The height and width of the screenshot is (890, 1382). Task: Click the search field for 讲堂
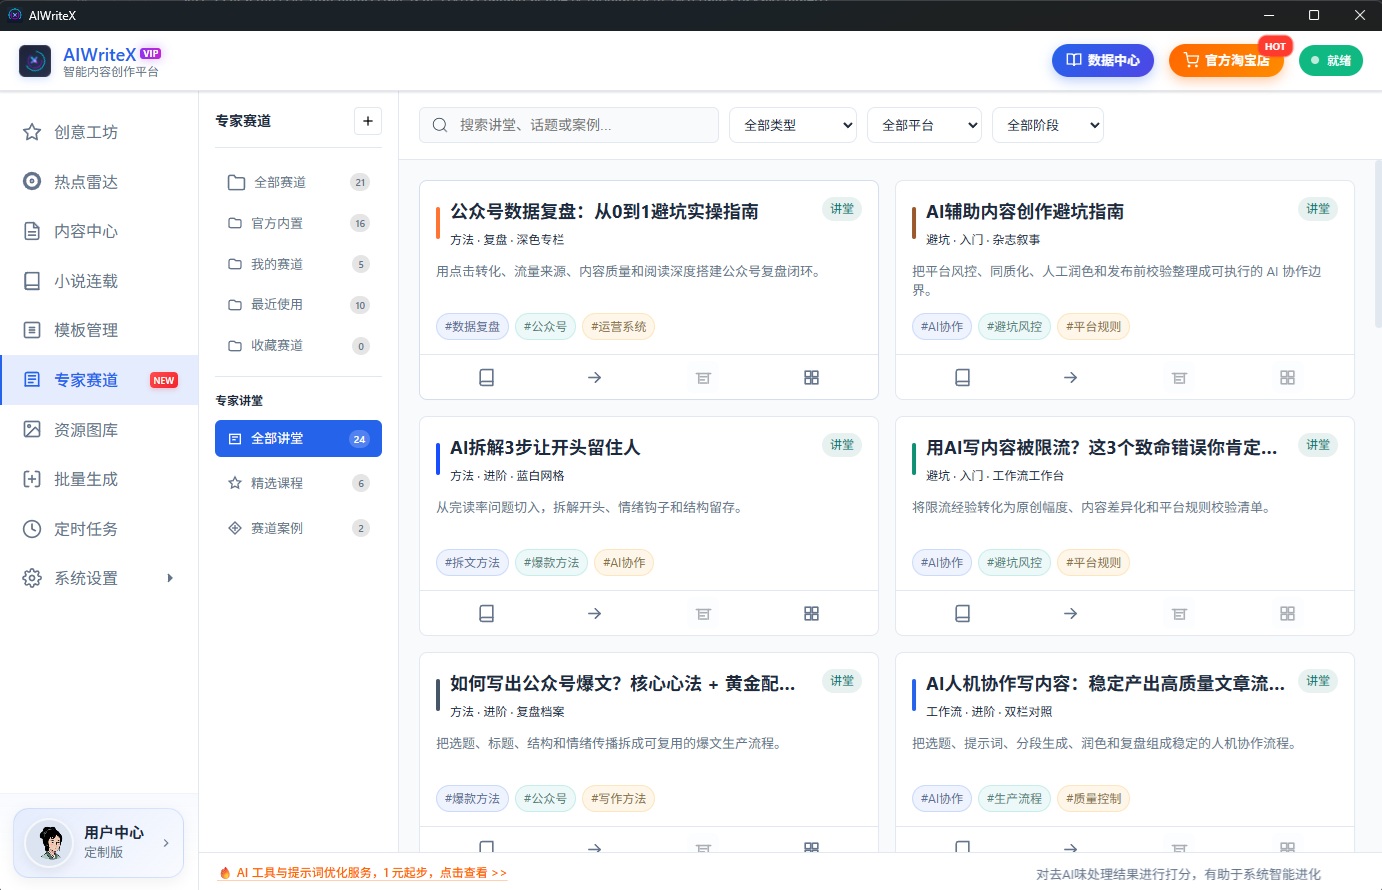[x=569, y=125]
